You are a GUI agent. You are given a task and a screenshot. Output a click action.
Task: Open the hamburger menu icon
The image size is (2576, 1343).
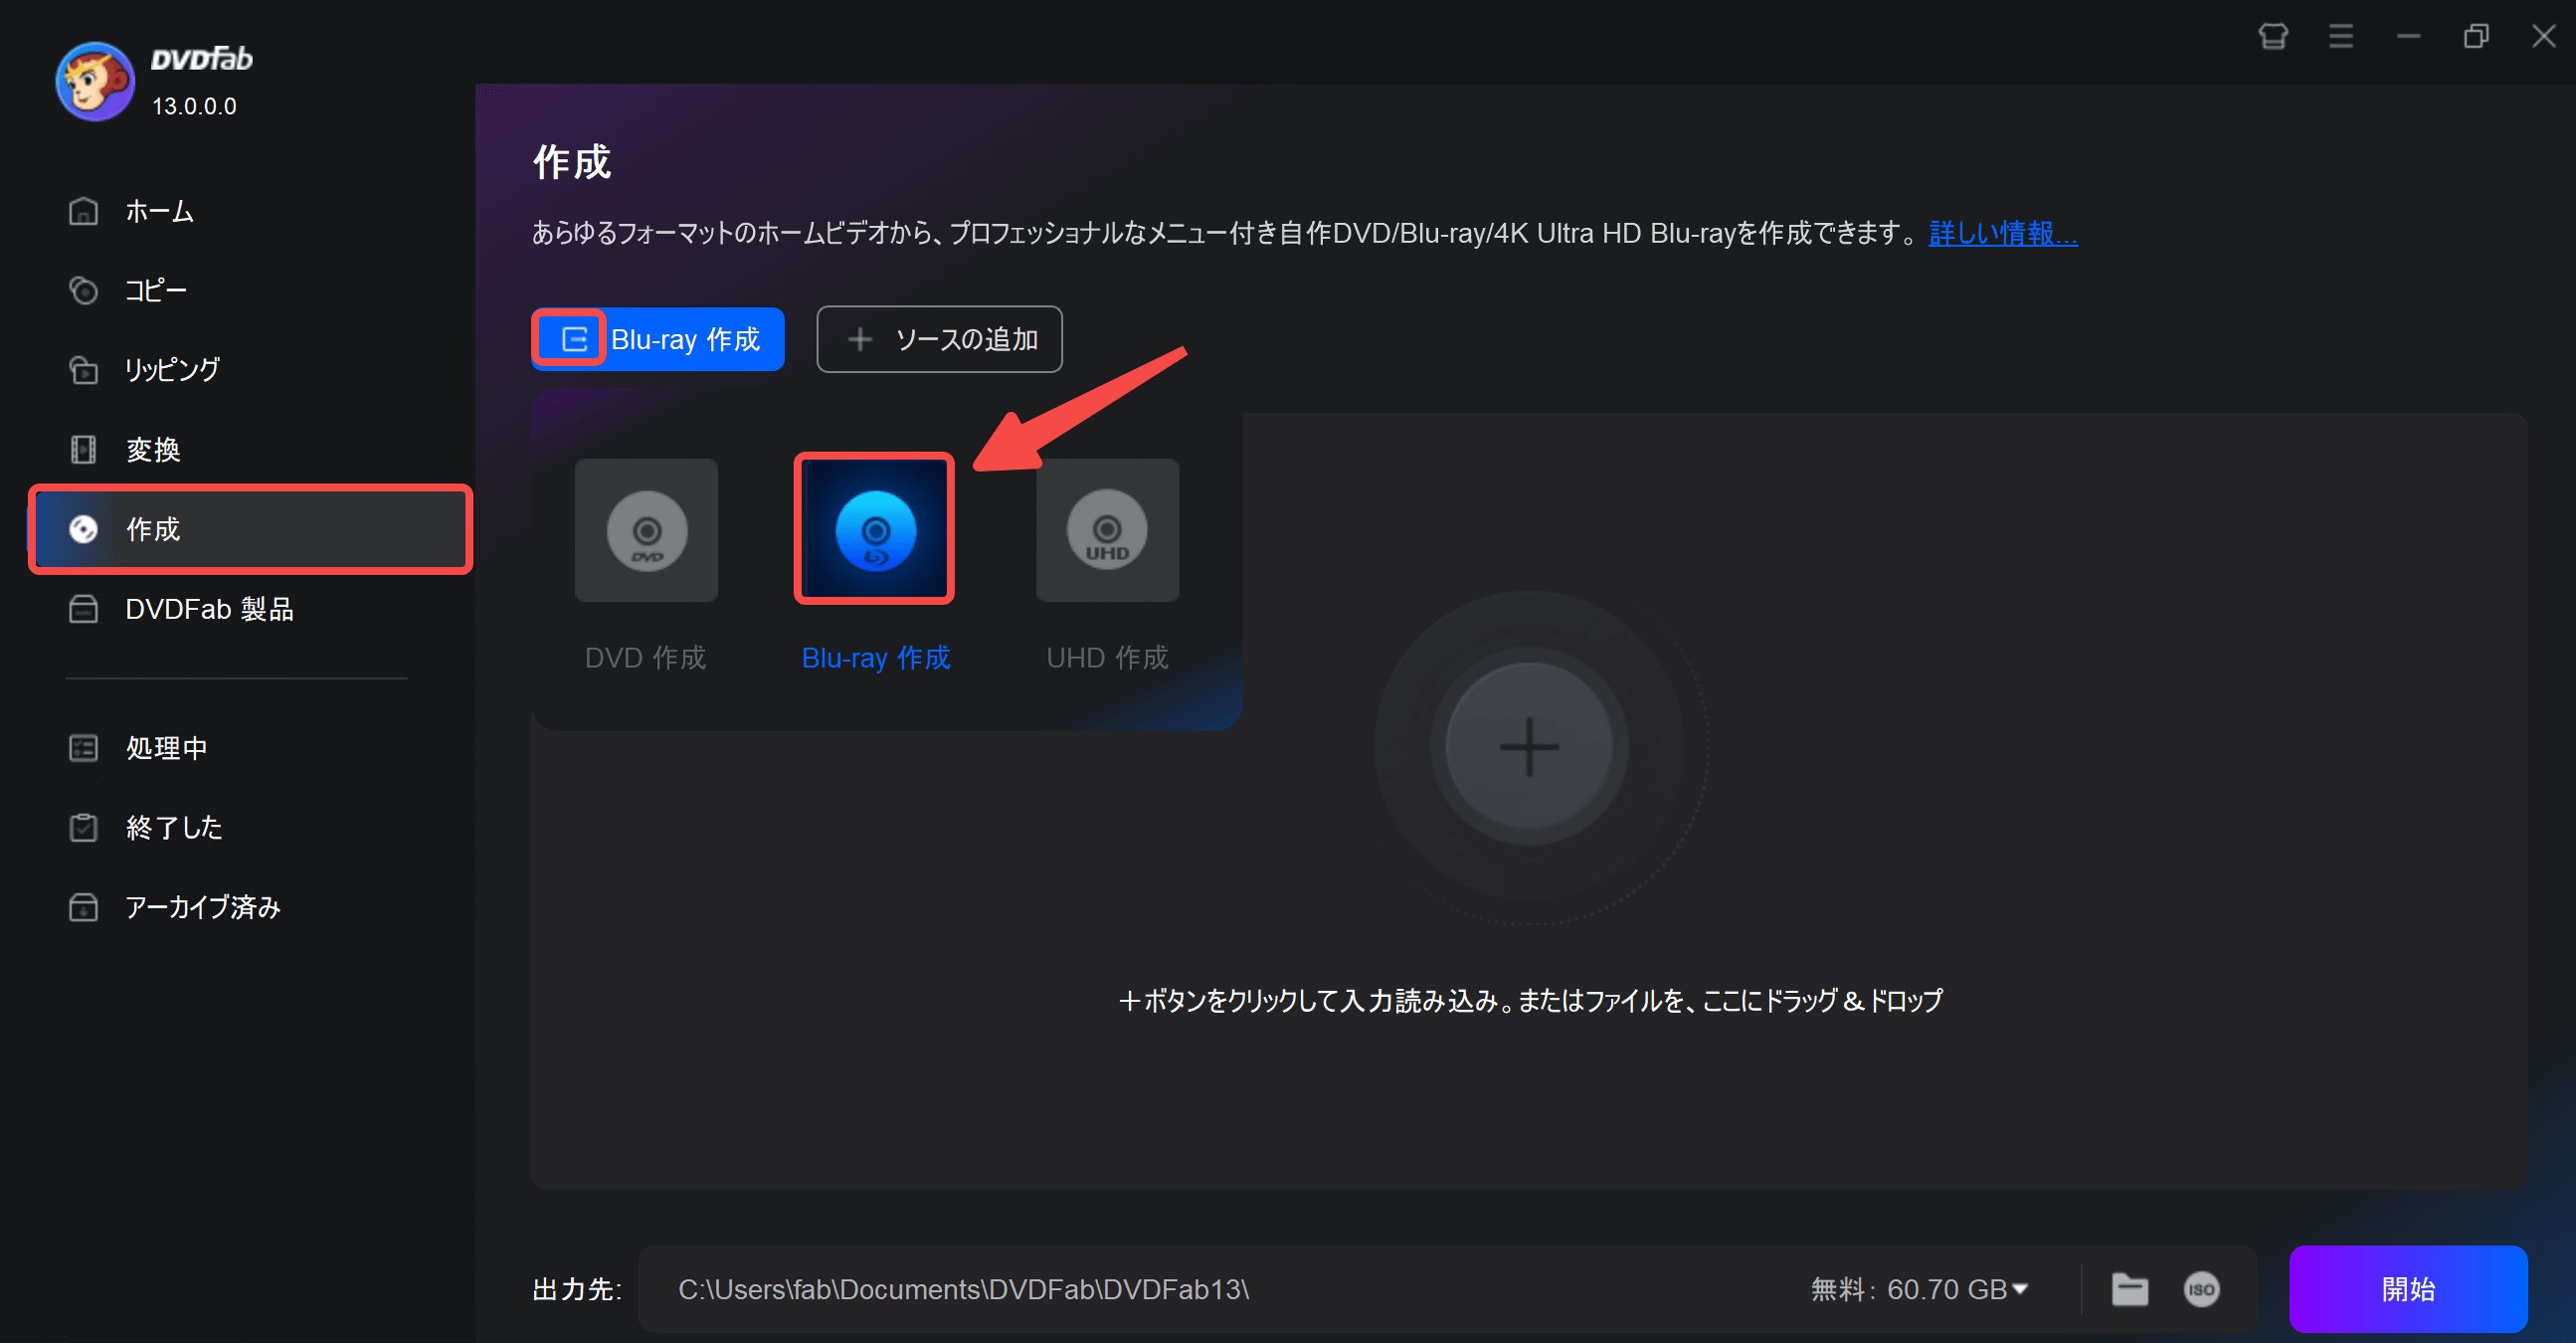[x=2341, y=37]
